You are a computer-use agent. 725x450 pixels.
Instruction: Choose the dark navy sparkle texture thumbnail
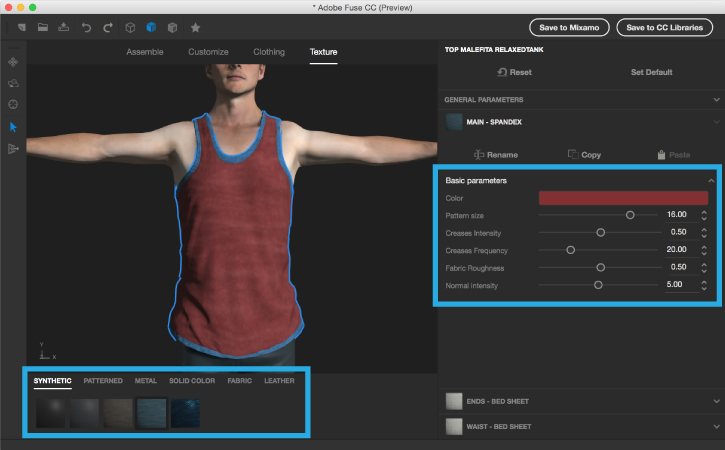[185, 413]
